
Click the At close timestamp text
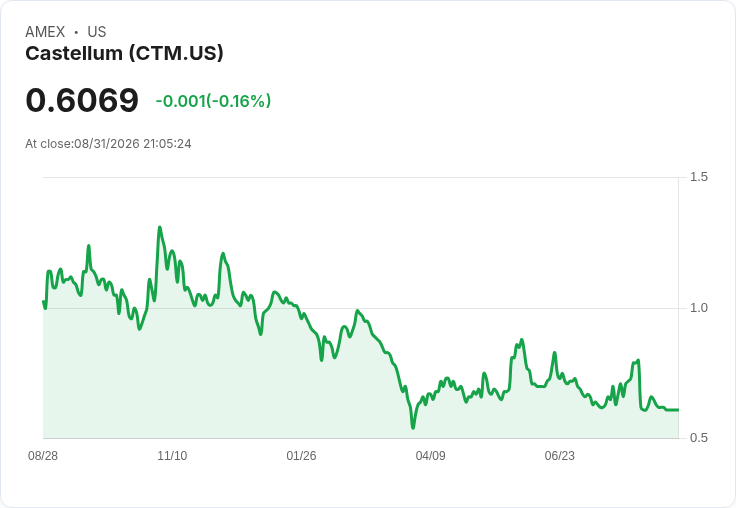point(108,144)
